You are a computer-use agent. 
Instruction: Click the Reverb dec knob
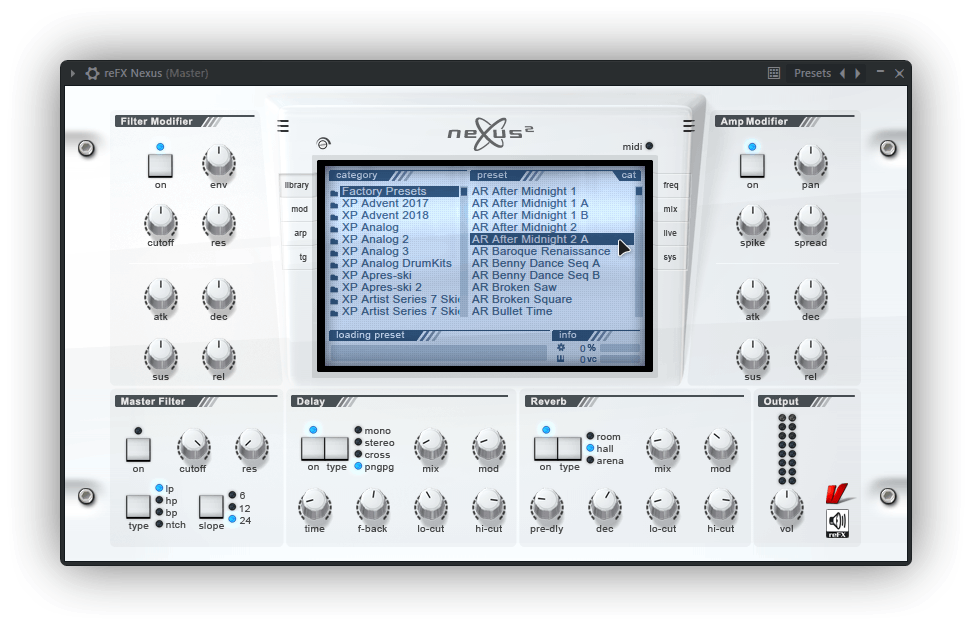point(605,506)
